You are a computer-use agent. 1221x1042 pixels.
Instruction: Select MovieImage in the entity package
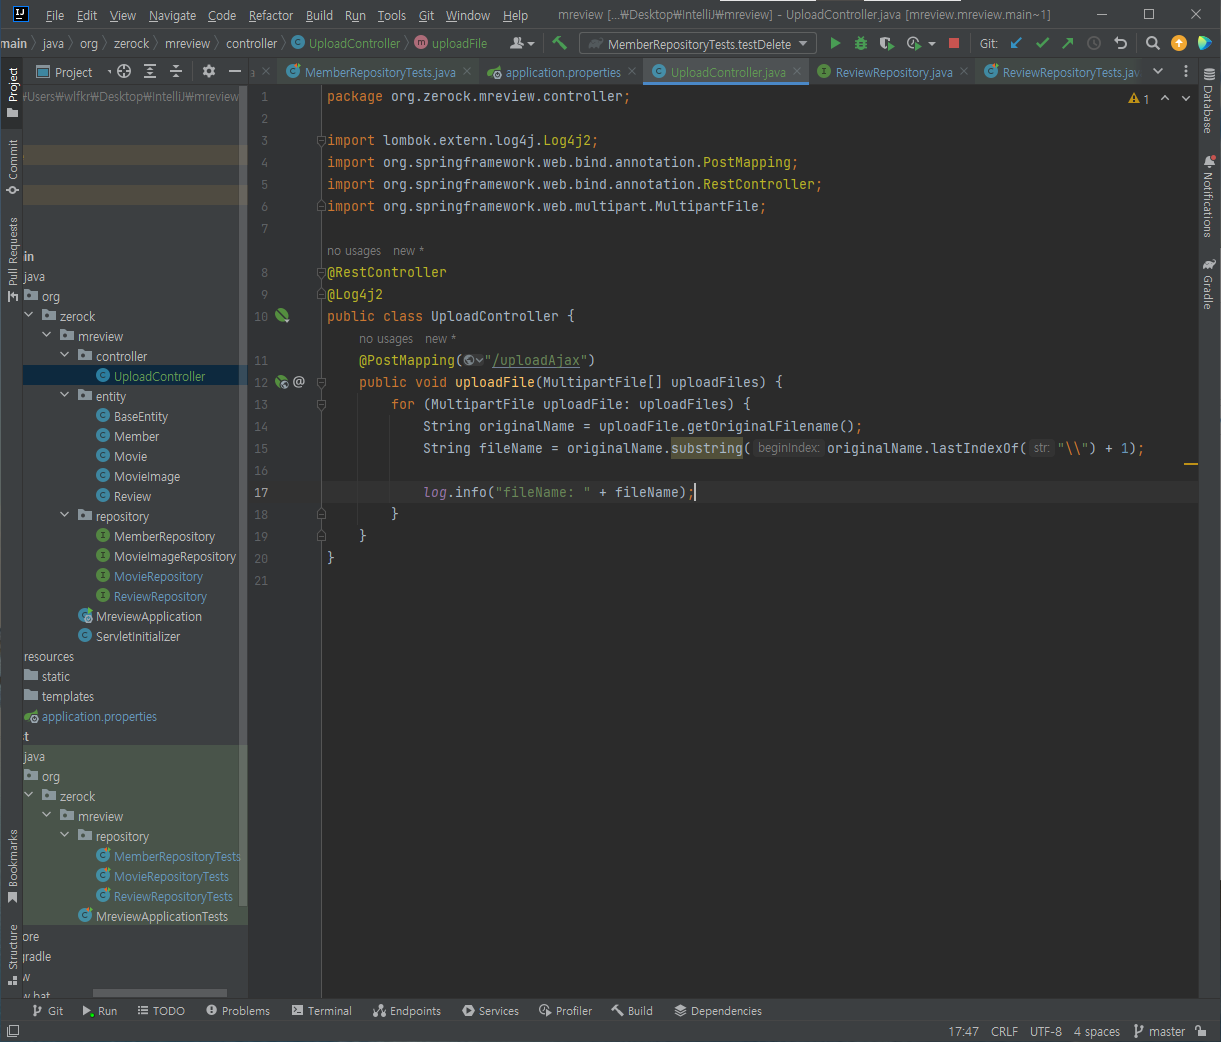pos(138,476)
